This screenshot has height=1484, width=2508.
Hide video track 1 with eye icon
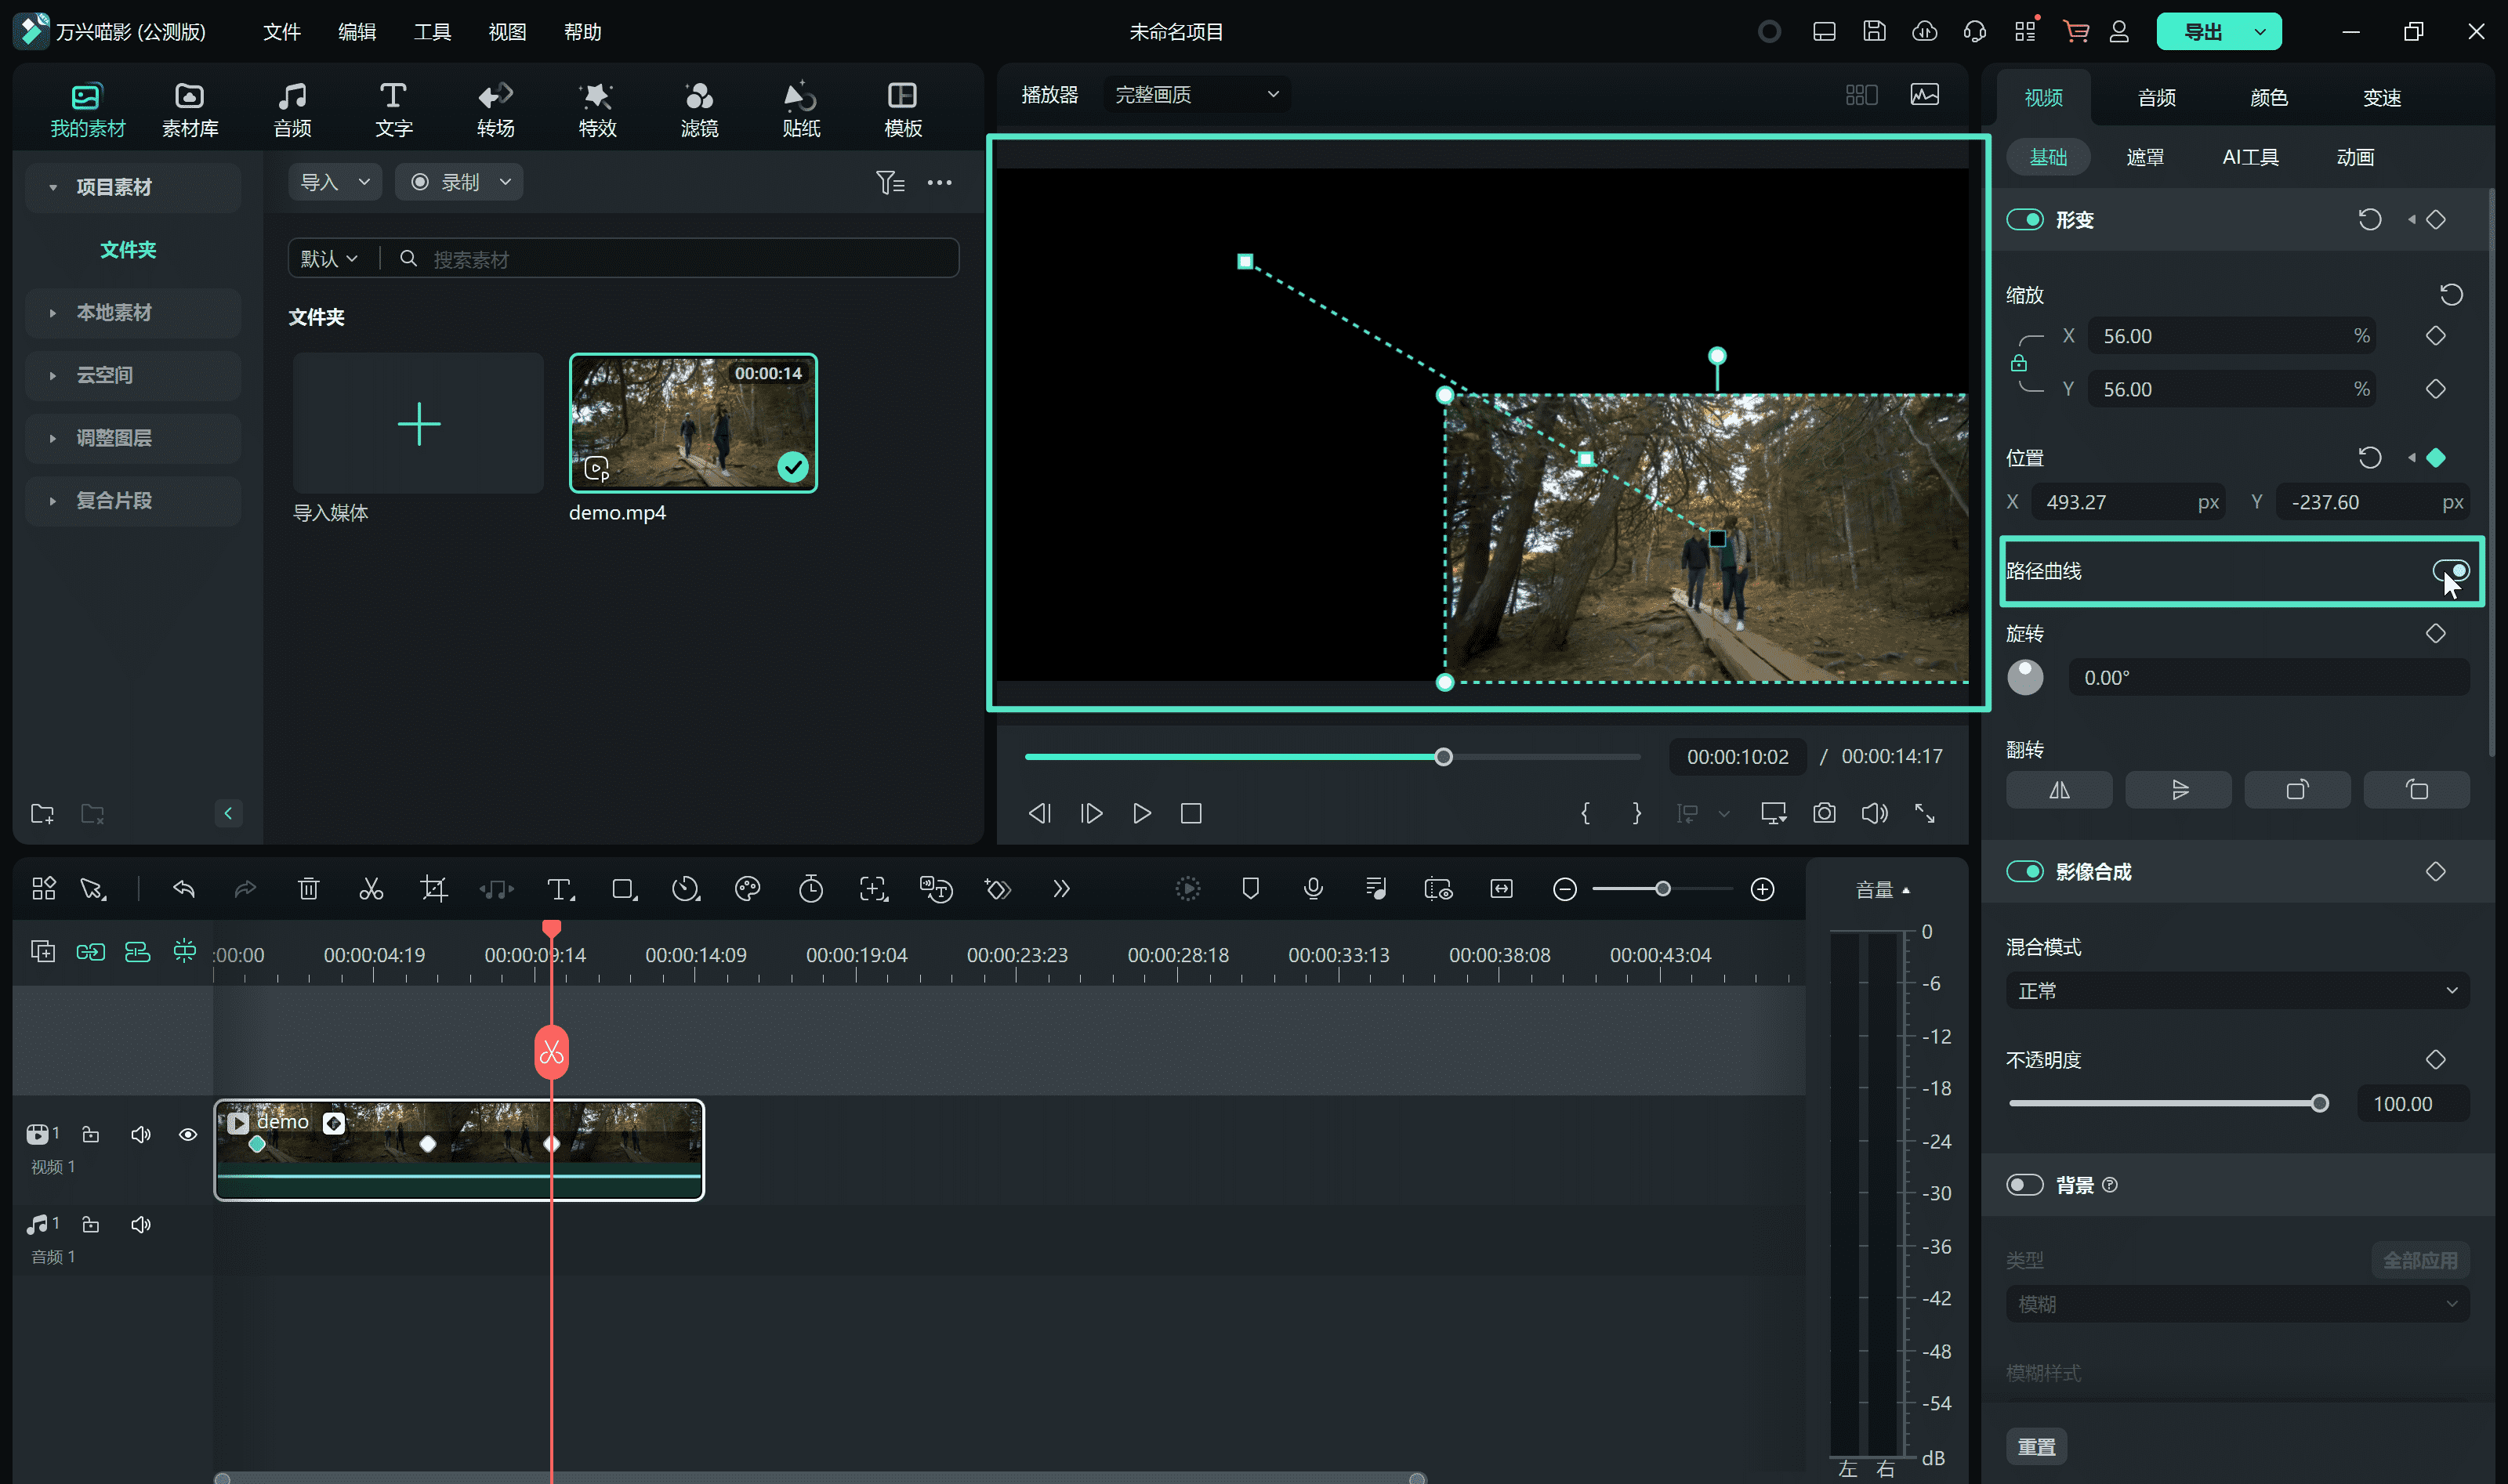188,1134
